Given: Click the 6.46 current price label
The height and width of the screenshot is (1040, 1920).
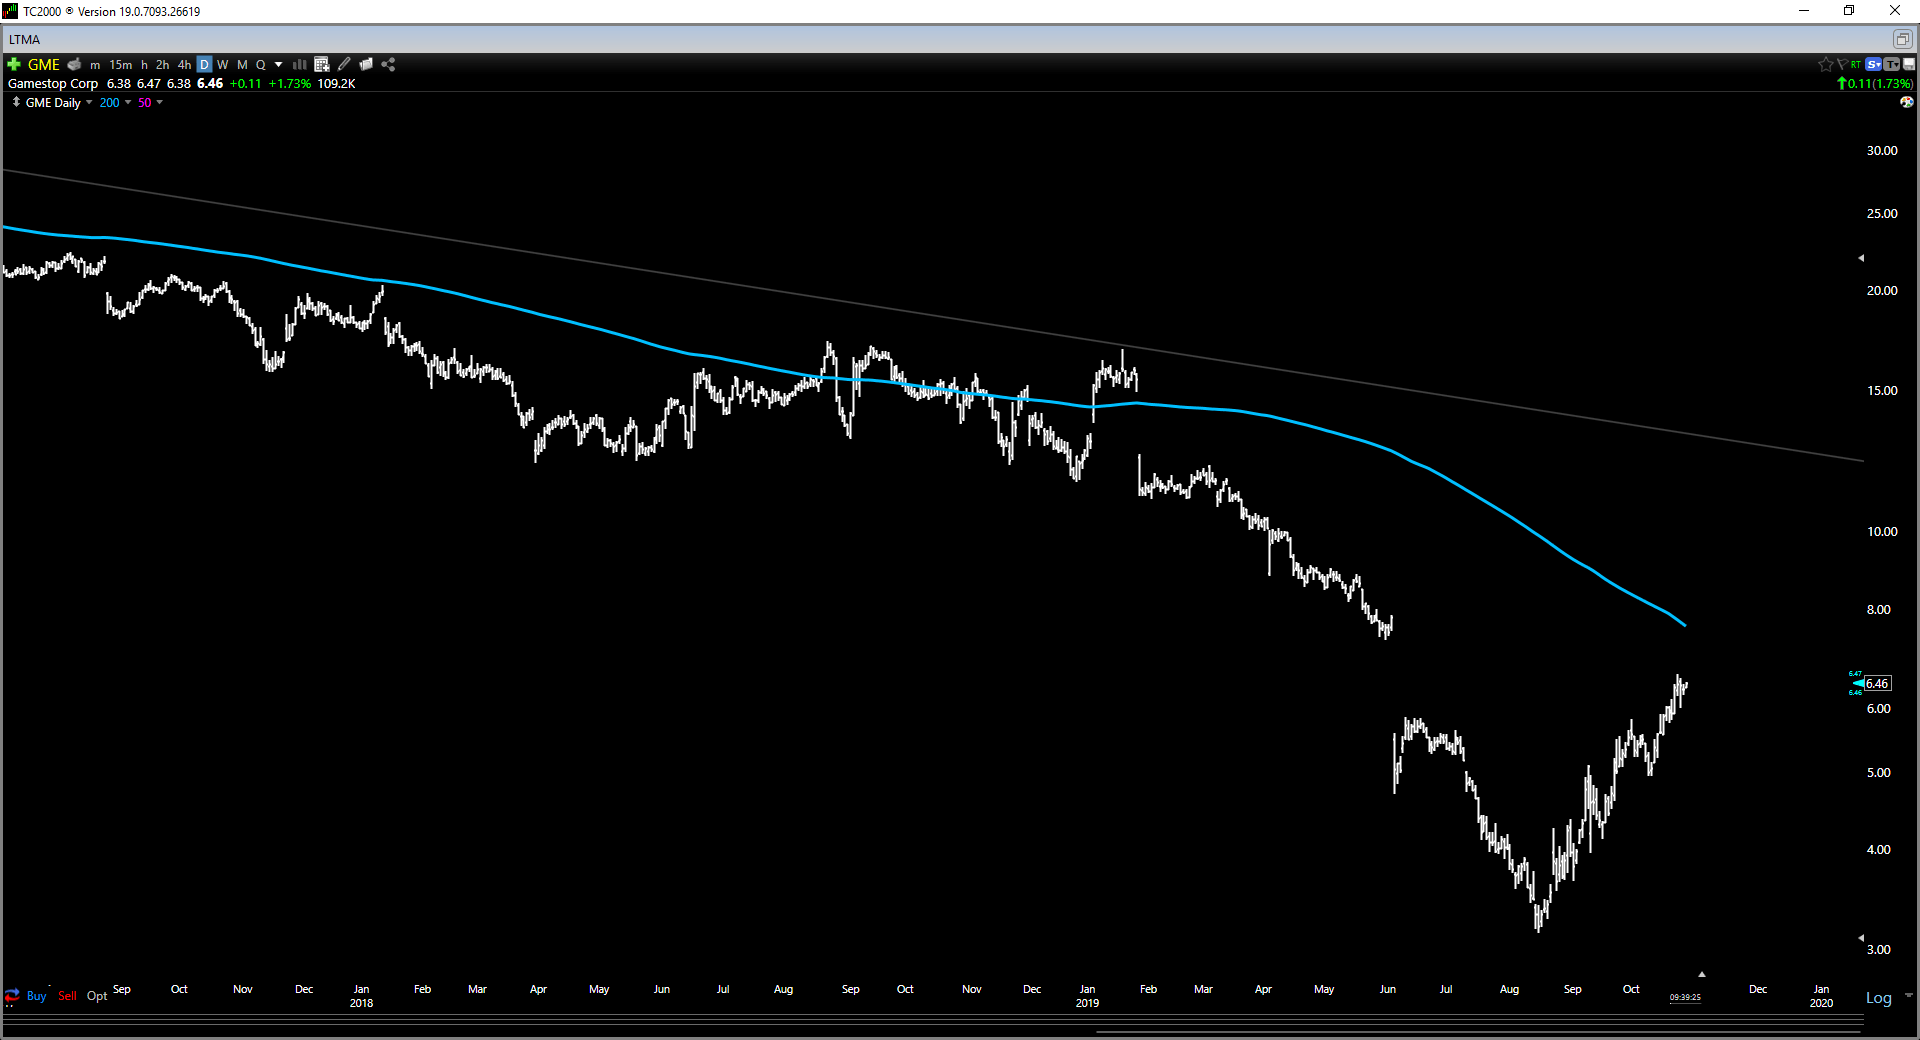Looking at the screenshot, I should (x=1877, y=683).
